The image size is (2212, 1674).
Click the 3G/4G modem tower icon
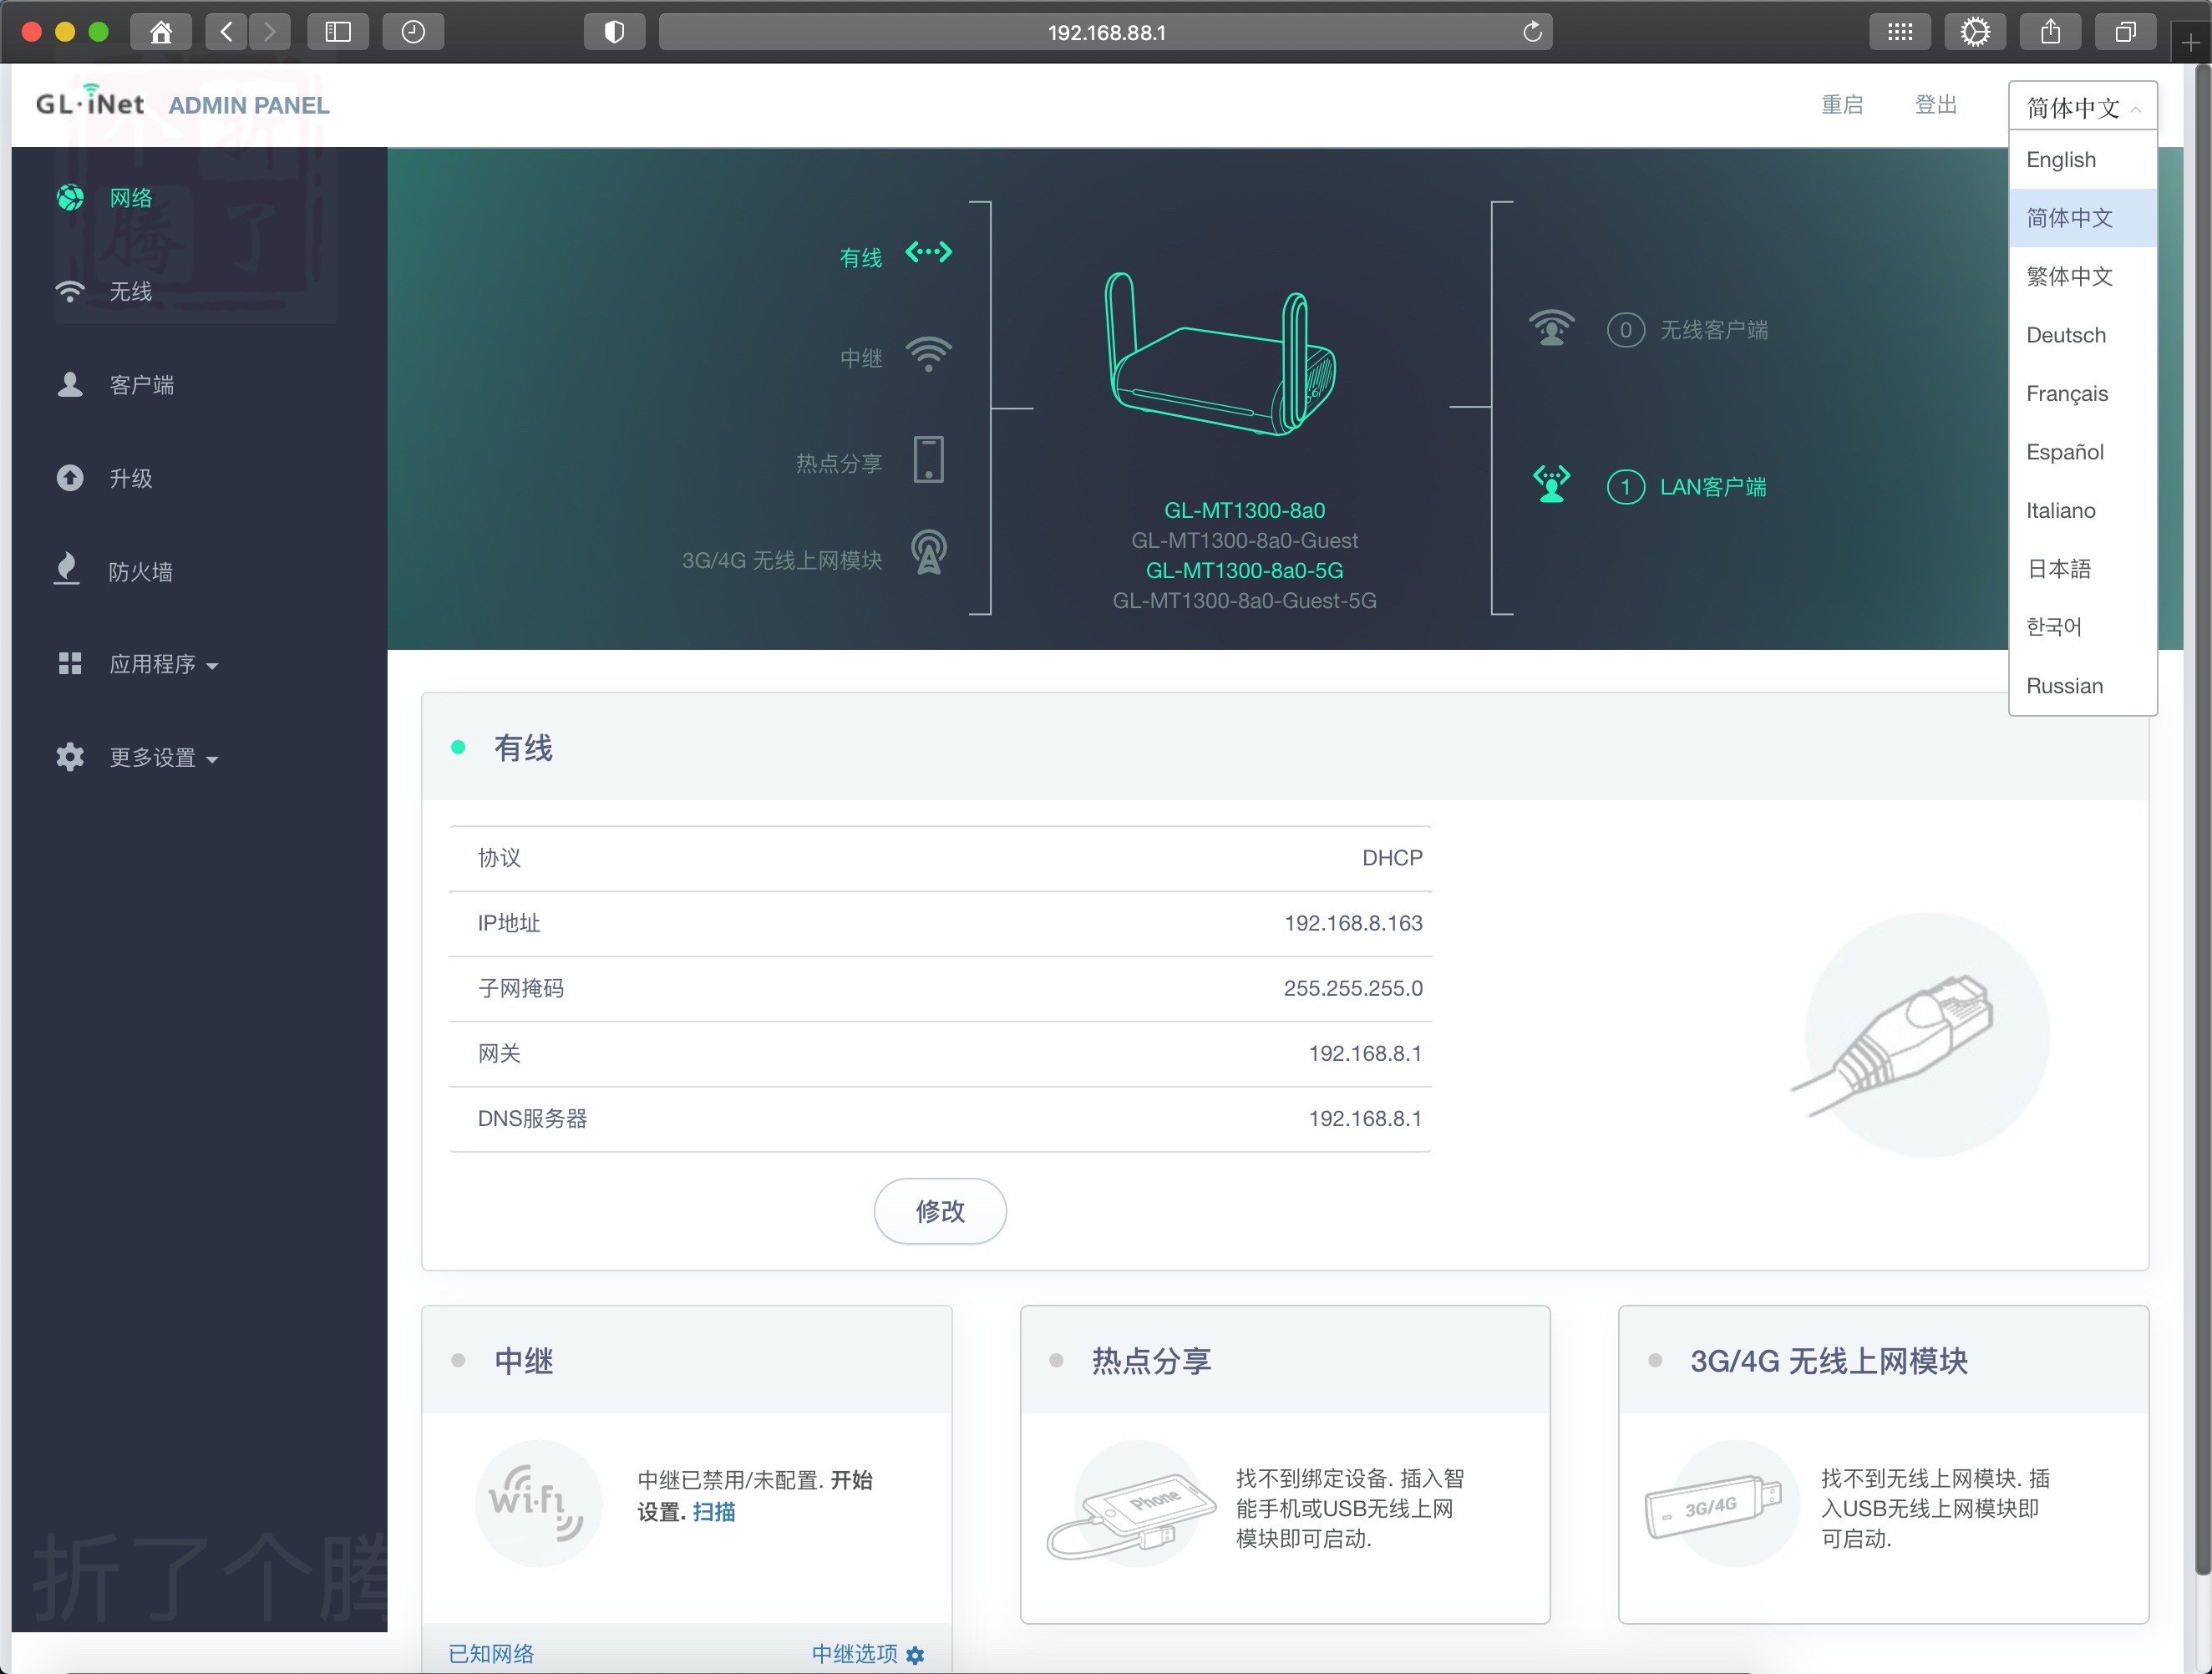click(928, 551)
